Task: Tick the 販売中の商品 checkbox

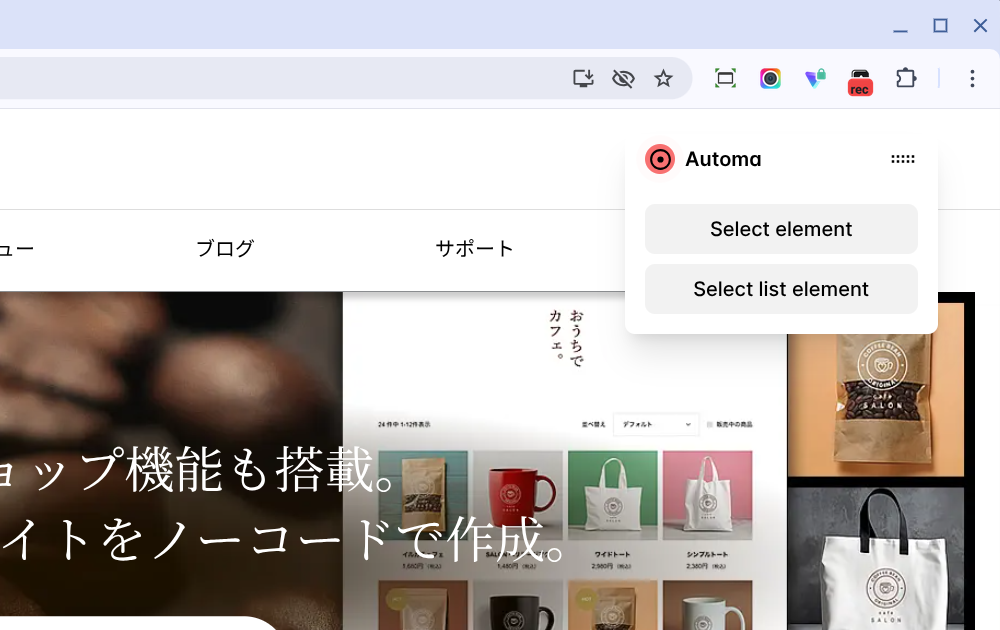Action: (709, 424)
